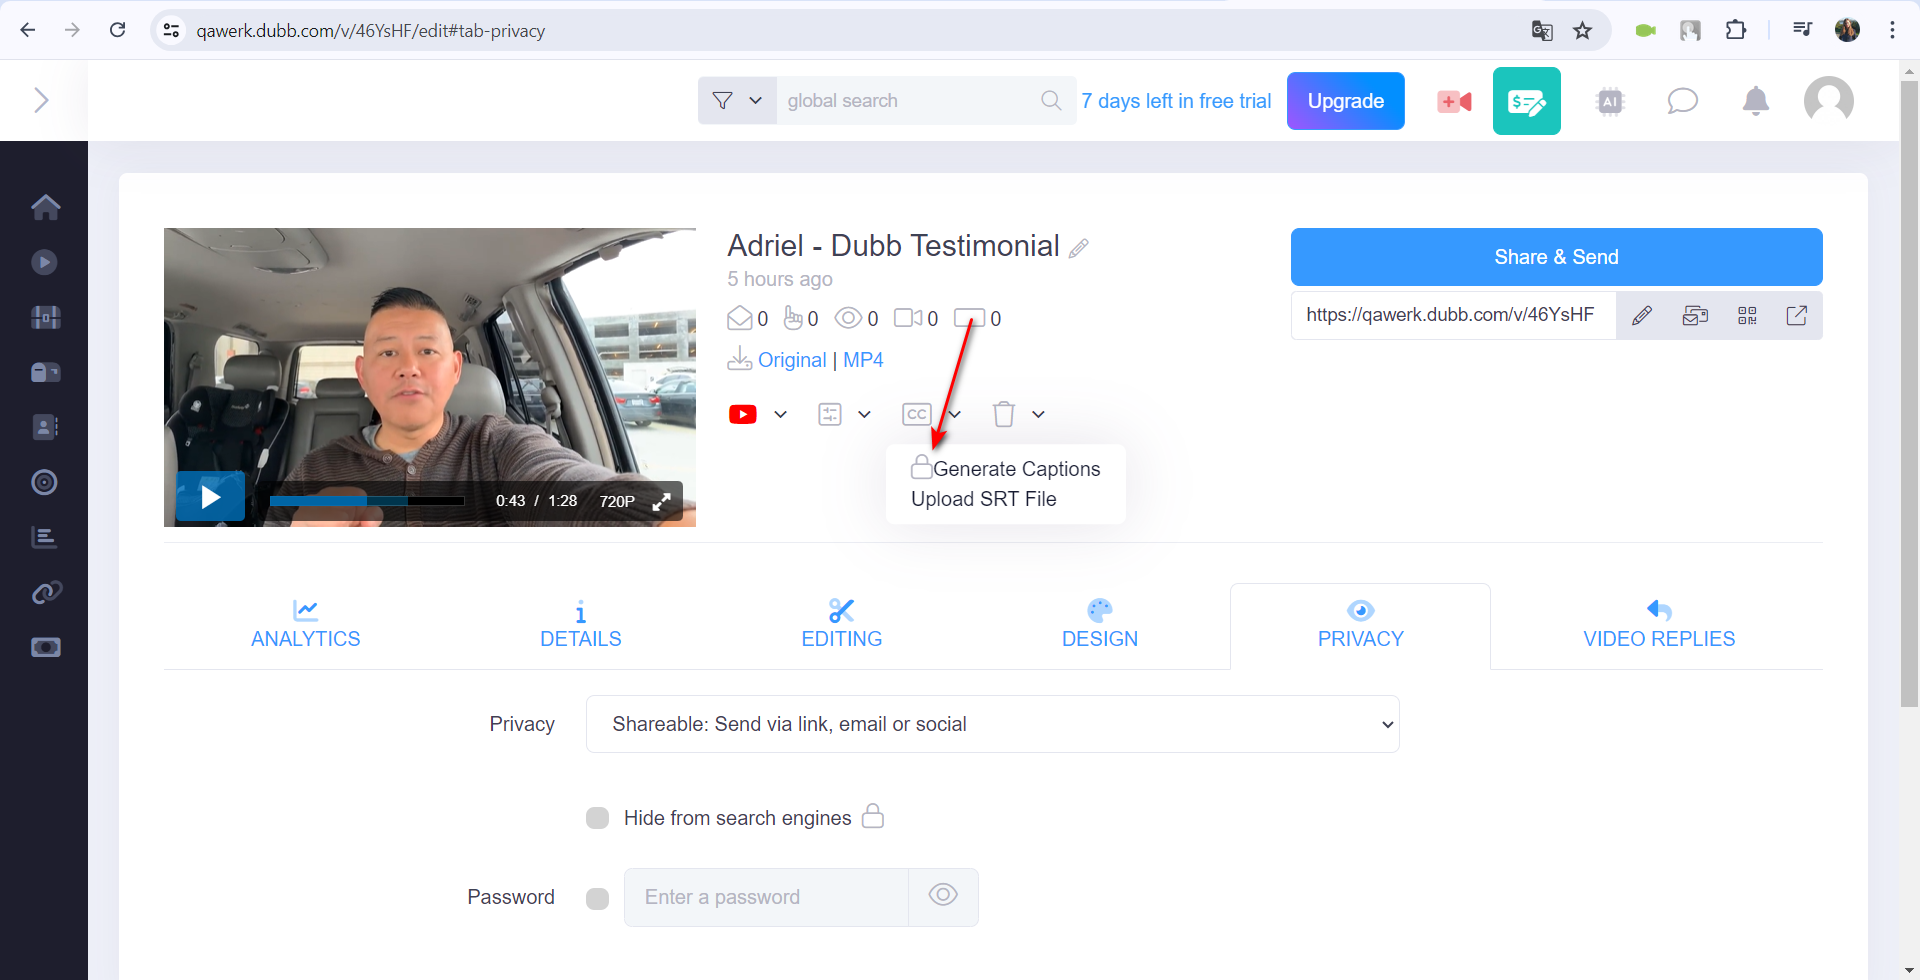Click the video URL field
1920x980 pixels.
click(x=1453, y=315)
